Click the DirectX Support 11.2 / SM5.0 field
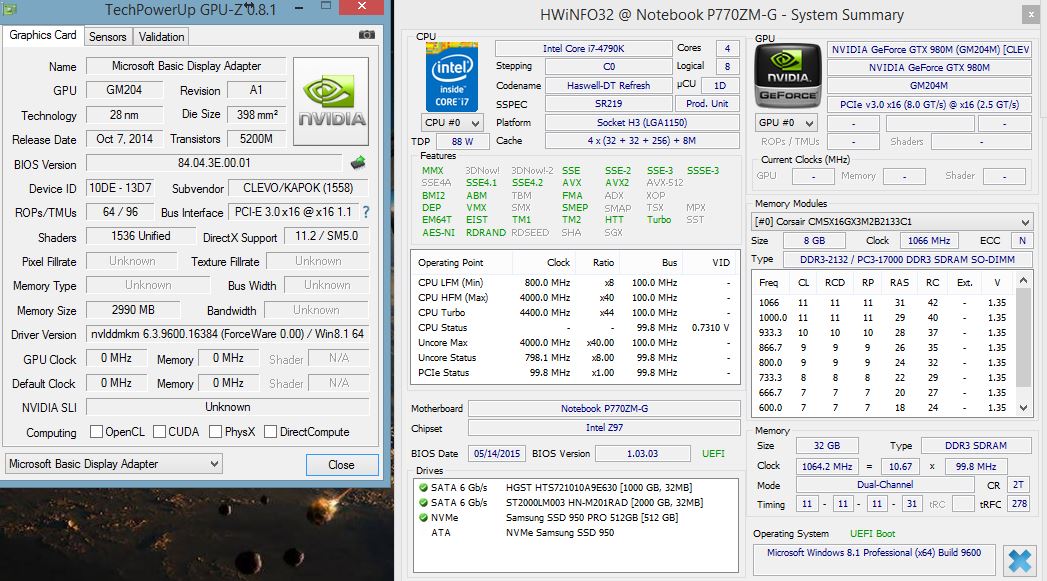This screenshot has width=1047, height=581. (x=327, y=236)
